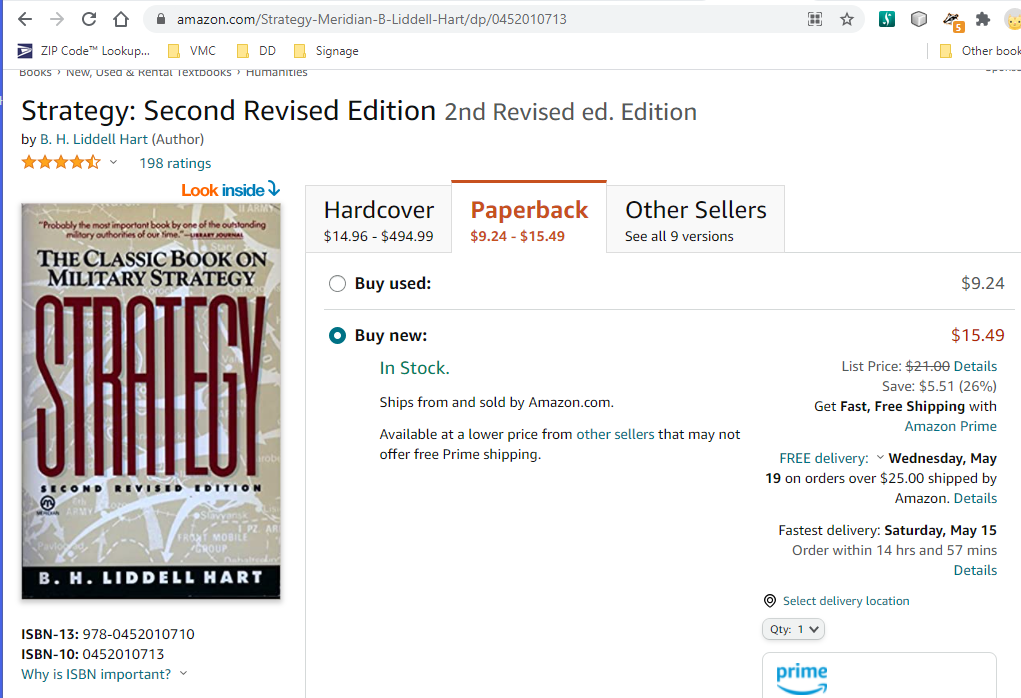The width and height of the screenshot is (1021, 698).
Task: Open the green S extension icon
Action: tap(886, 20)
